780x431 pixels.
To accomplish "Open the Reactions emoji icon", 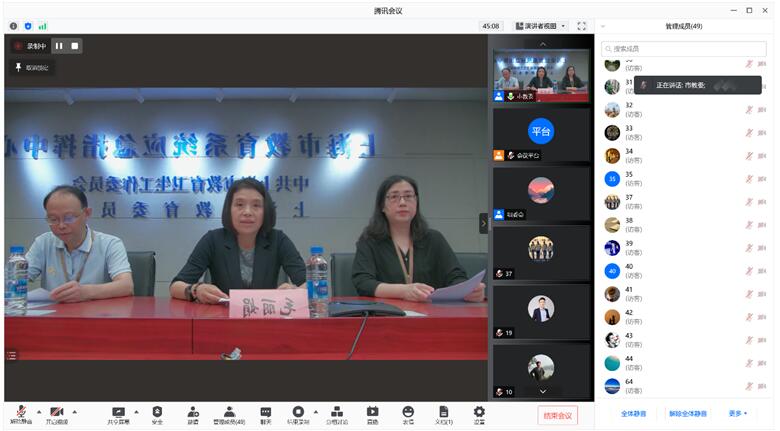I will point(408,414).
